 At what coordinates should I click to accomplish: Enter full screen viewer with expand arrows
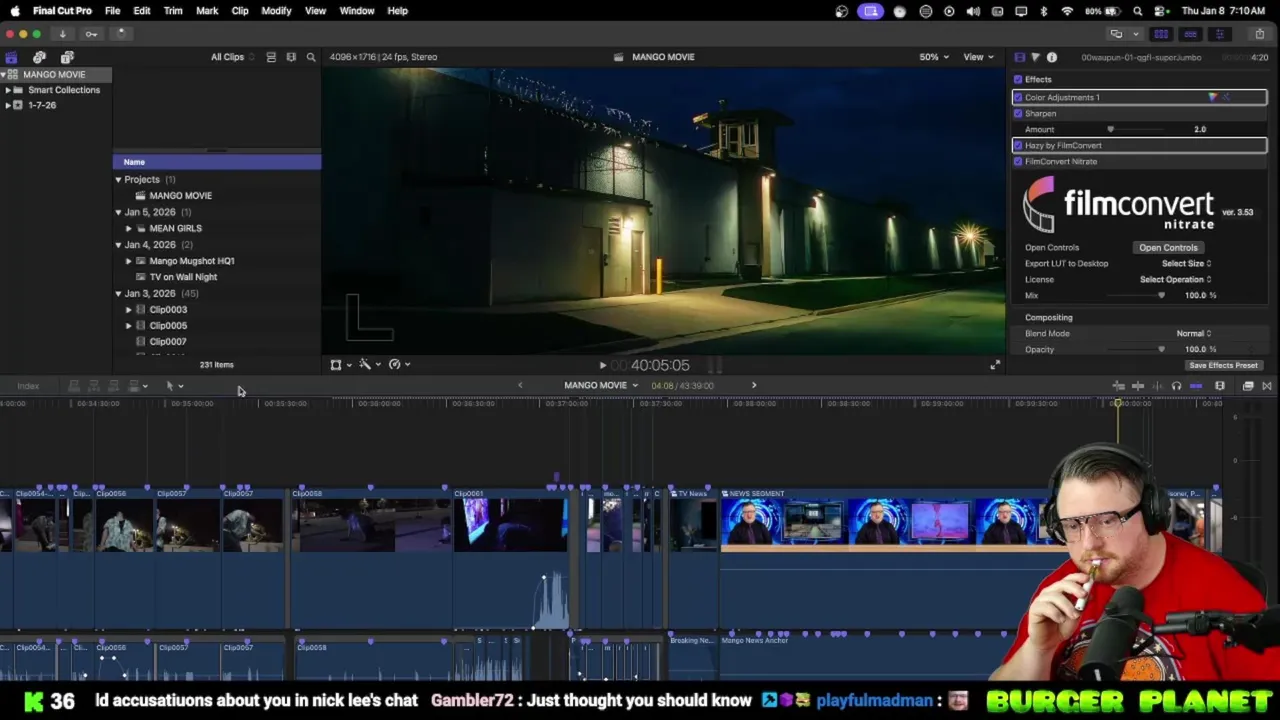point(994,365)
